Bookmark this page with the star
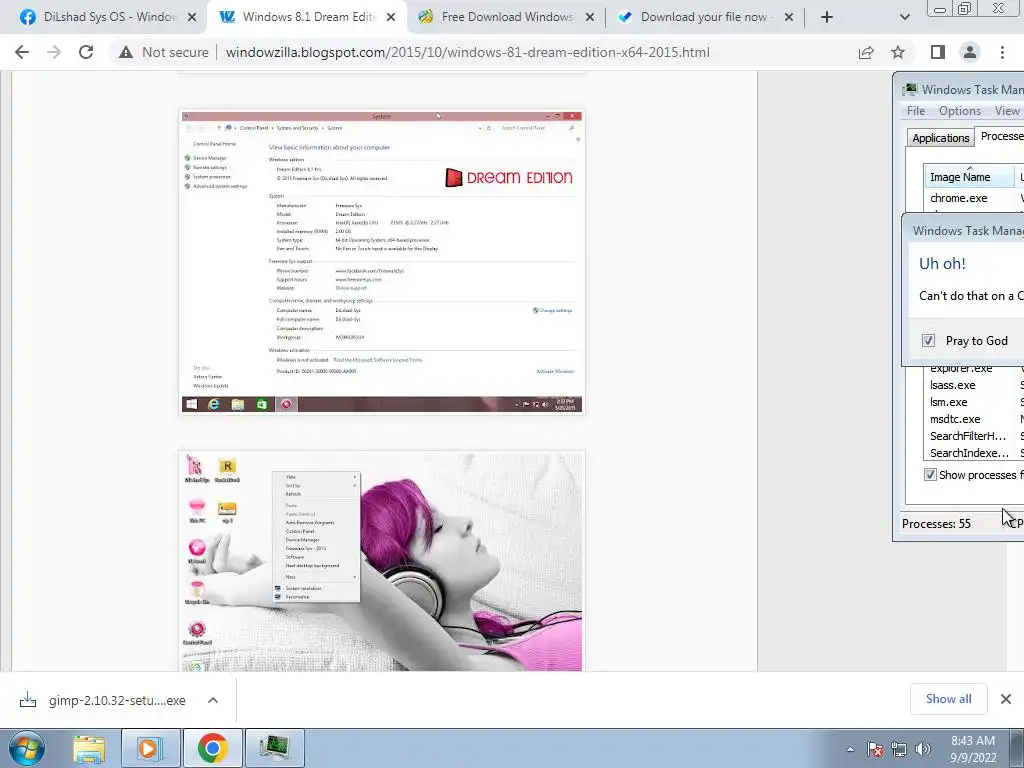The image size is (1024, 768). click(899, 52)
